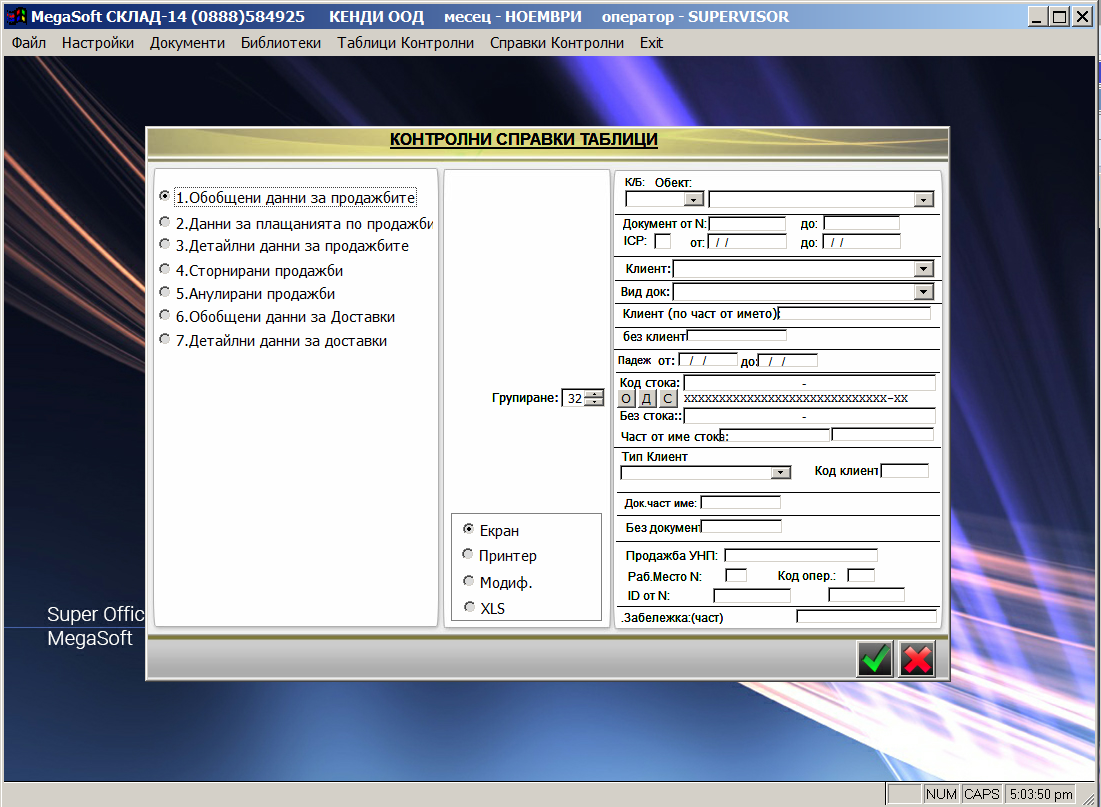Screen dimensions: 1101x807
Task: Cancel using the red X button
Action: 917,660
